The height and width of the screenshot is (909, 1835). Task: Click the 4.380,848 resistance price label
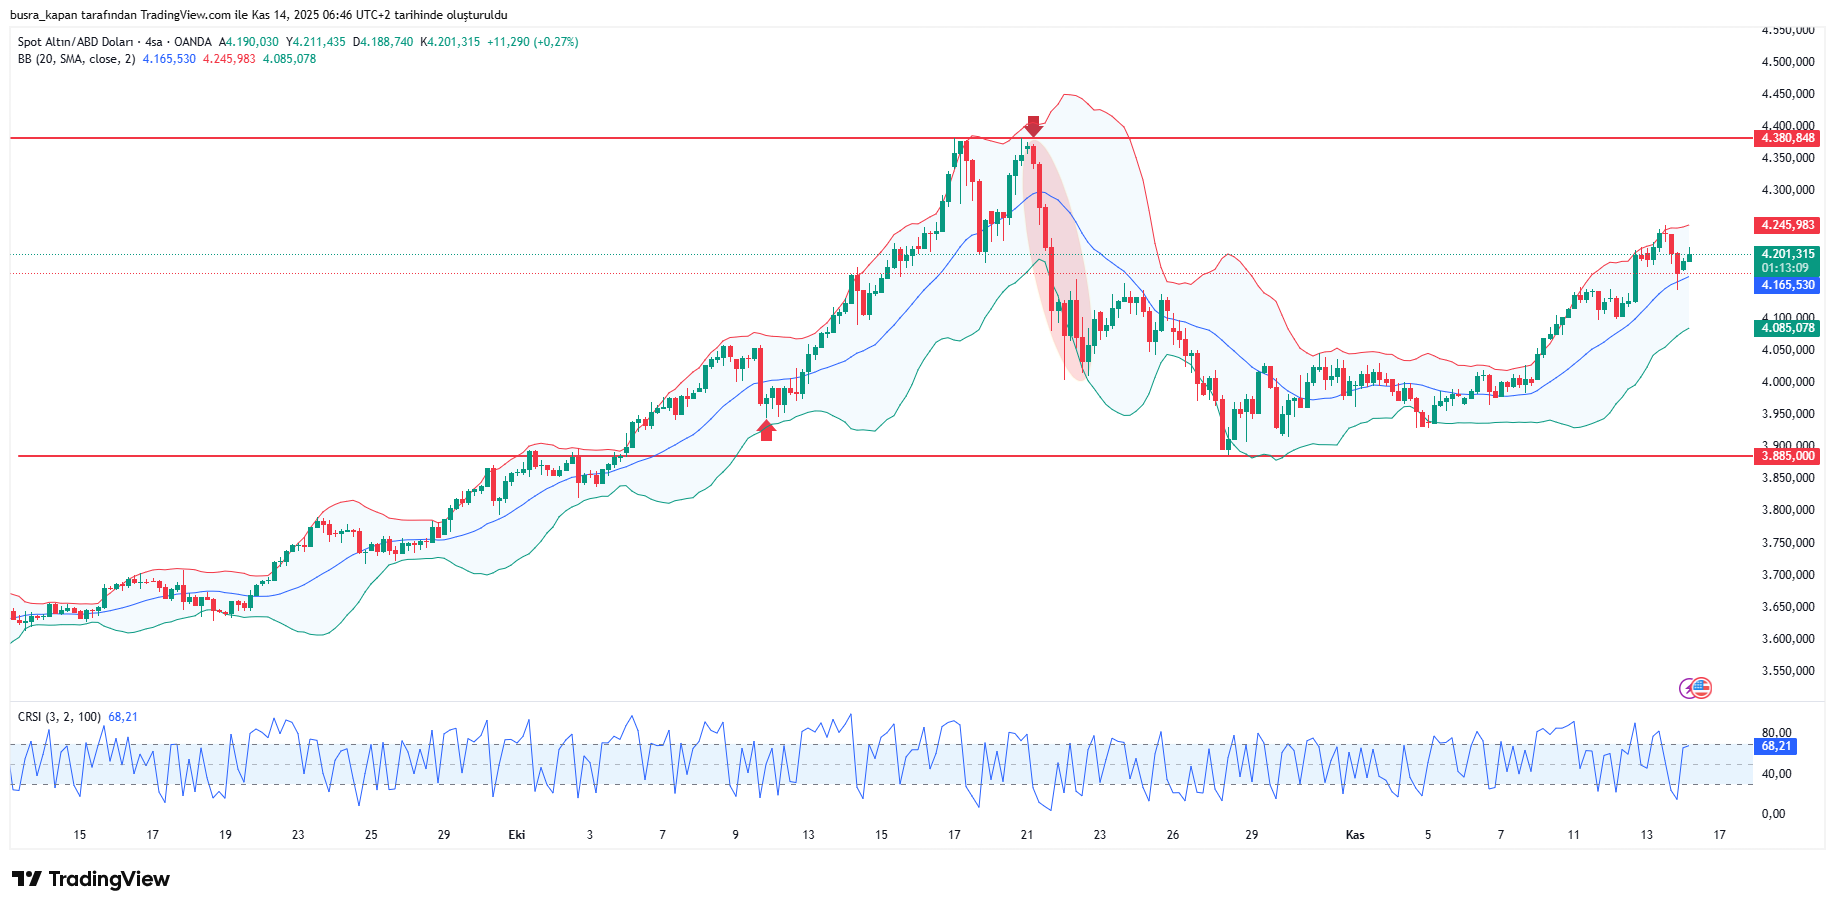(x=1787, y=138)
